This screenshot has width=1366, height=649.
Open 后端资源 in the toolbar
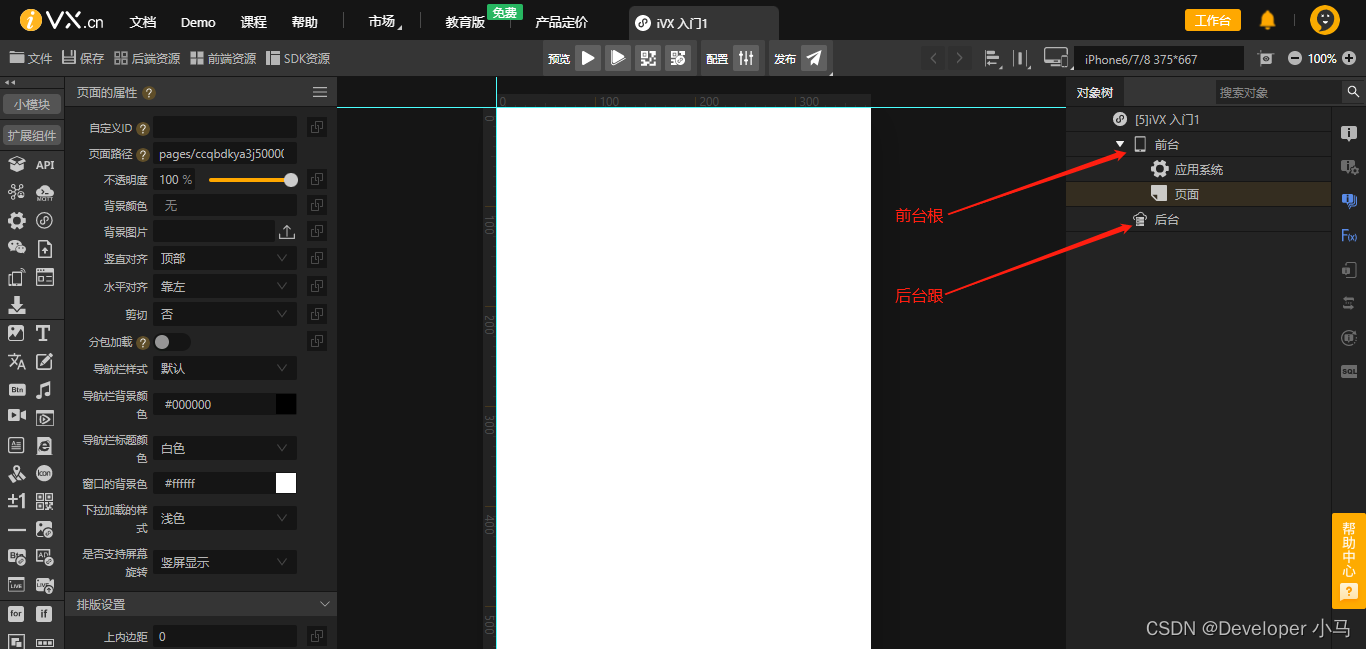147,59
